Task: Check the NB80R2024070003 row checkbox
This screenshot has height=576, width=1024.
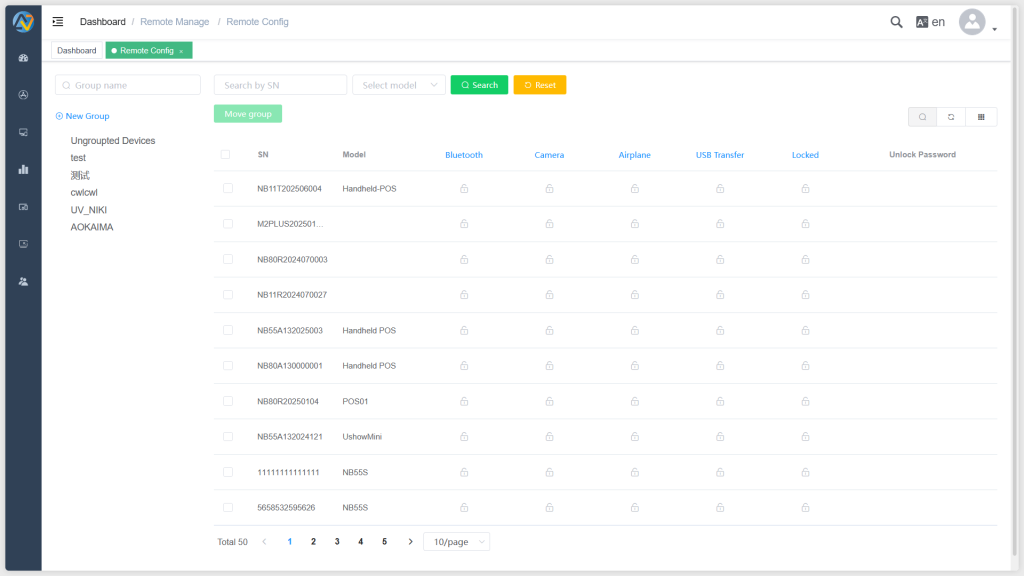Action: [x=228, y=259]
